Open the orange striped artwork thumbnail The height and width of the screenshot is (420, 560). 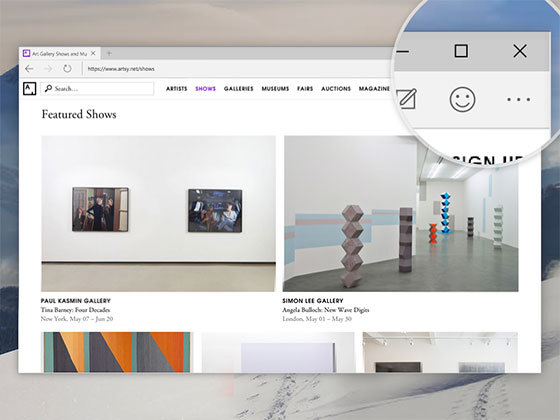117,352
